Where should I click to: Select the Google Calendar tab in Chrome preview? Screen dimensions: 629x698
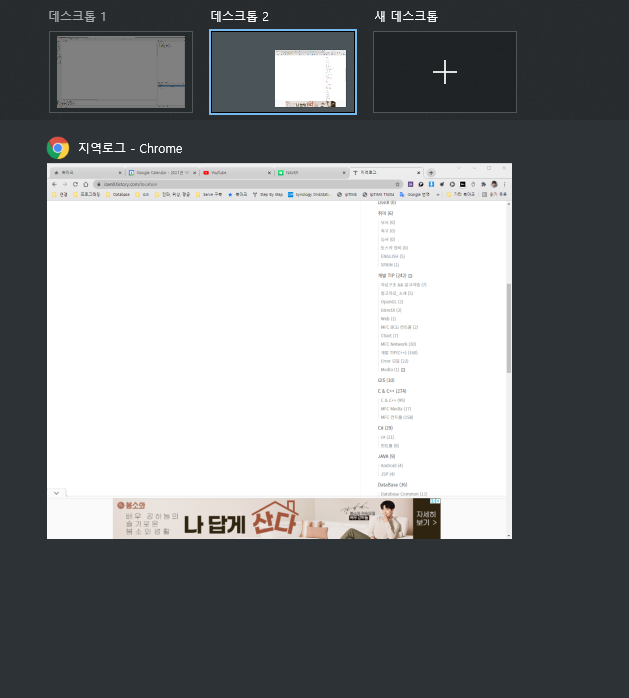tap(162, 173)
